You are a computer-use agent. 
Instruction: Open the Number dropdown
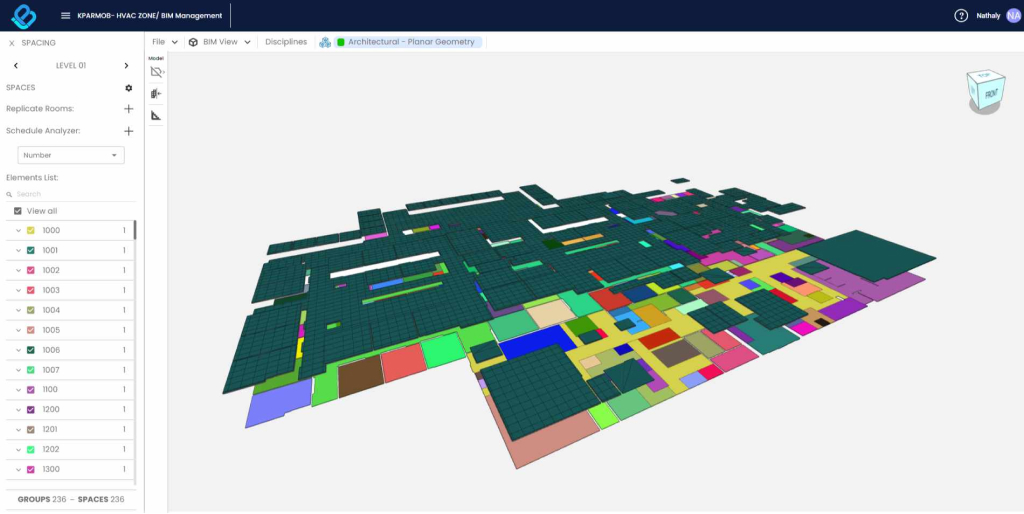pyautogui.click(x=71, y=155)
